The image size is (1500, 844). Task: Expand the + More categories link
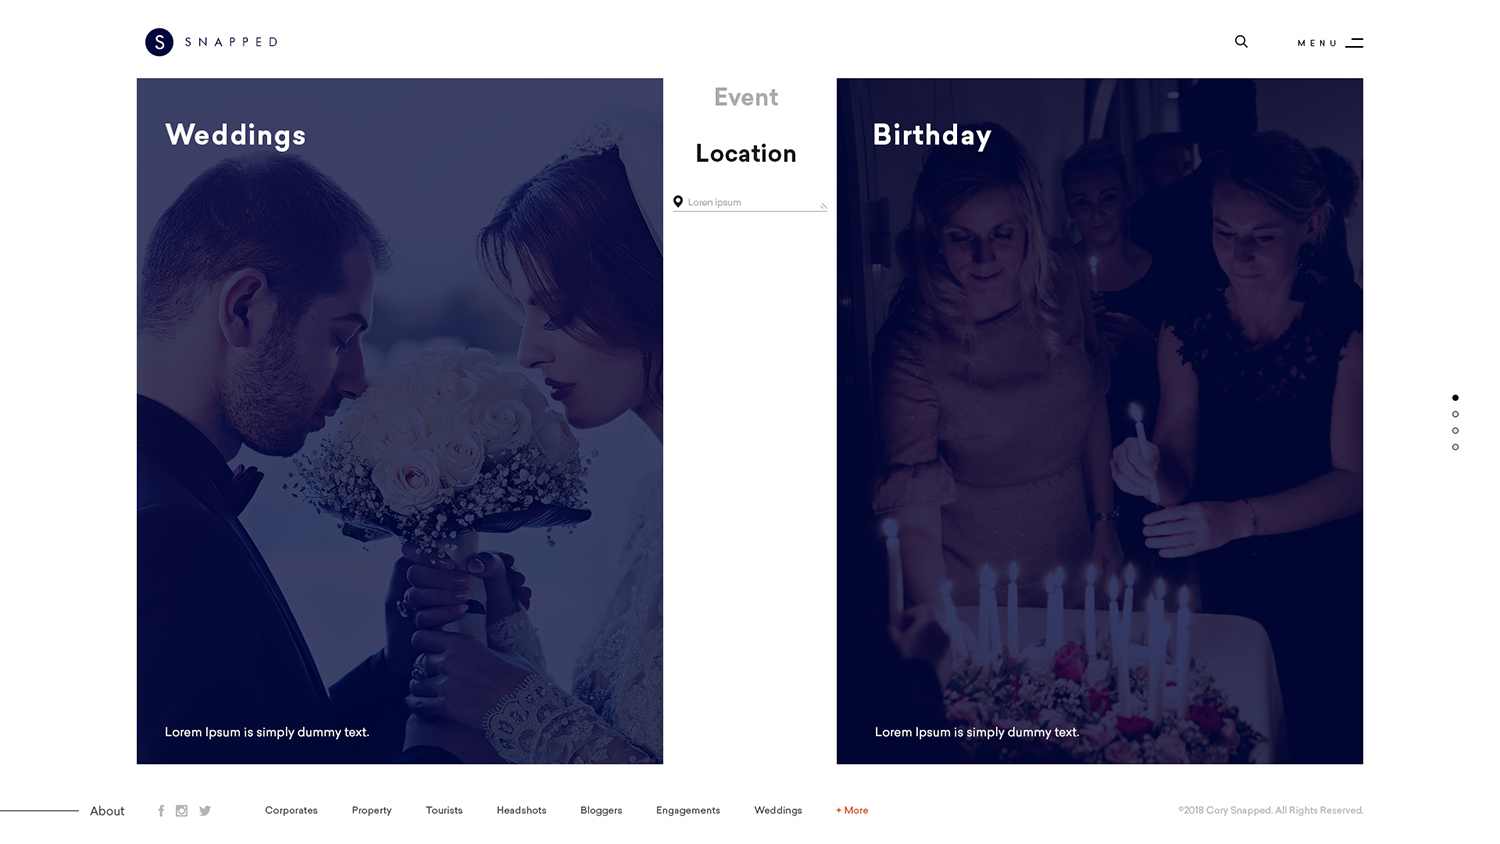pos(852,811)
